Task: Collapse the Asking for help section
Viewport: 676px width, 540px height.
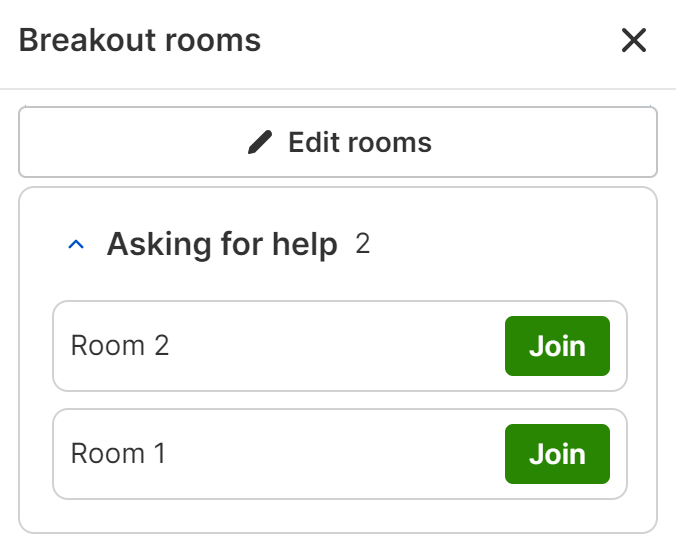Action: pos(76,244)
